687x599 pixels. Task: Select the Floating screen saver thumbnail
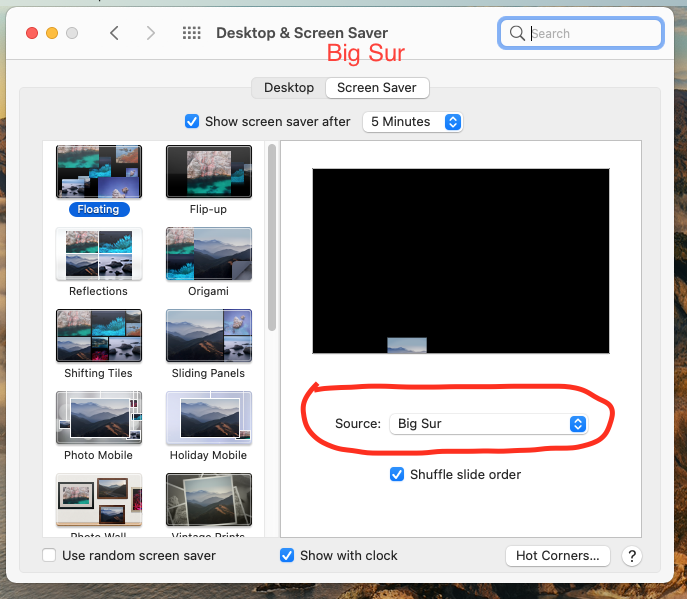coord(99,172)
